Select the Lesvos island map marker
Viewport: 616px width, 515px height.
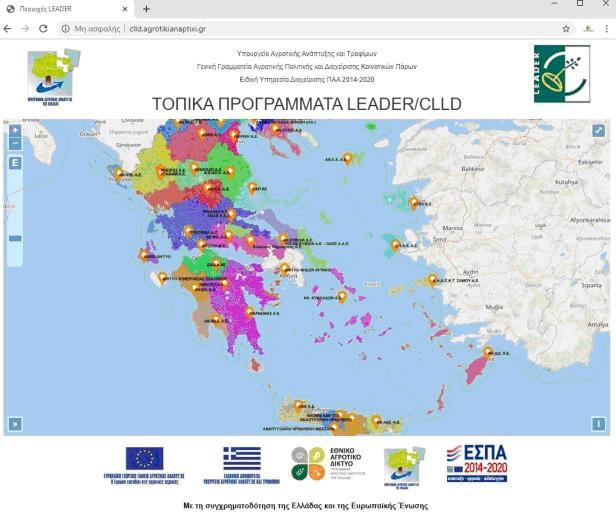point(413,201)
